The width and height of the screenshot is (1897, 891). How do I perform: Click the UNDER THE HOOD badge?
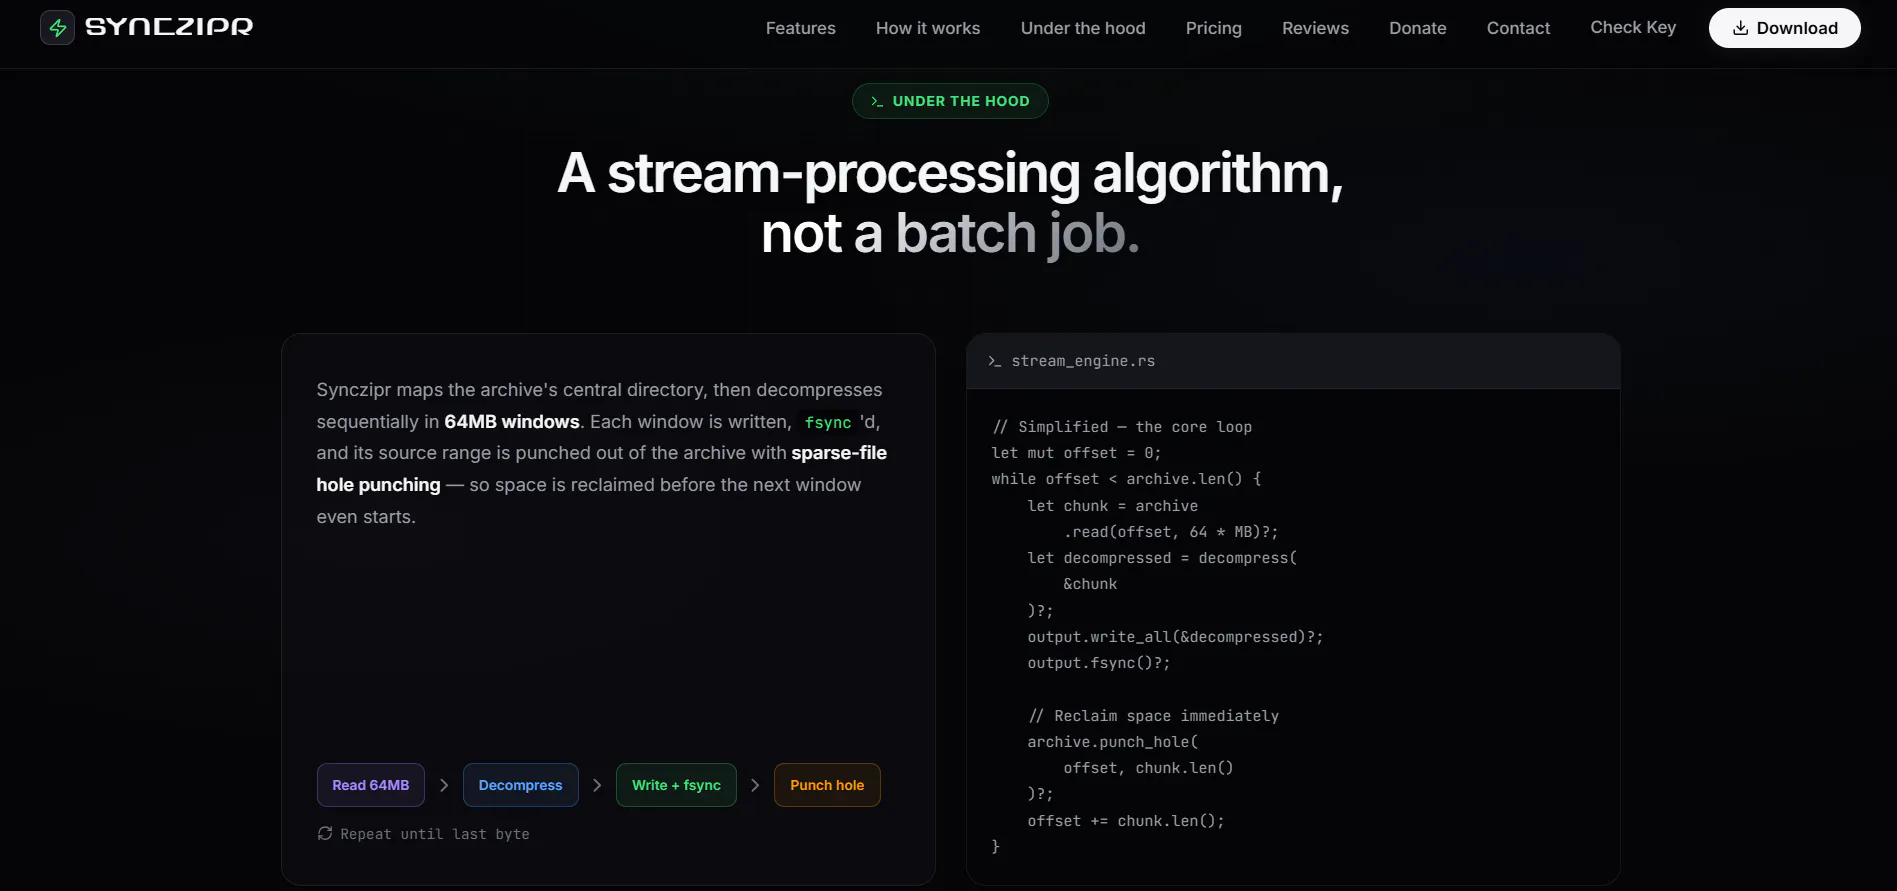(950, 101)
